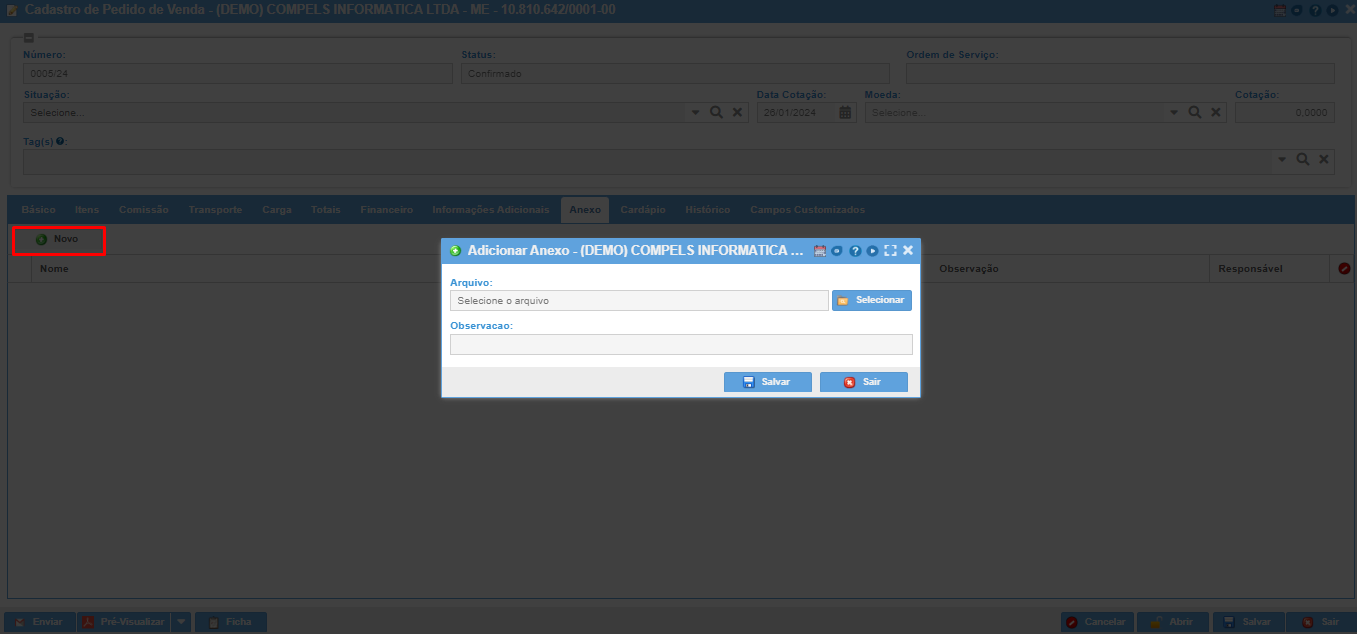Viewport: 1357px width, 634px height.
Task: Clear Moeda field with X icon
Action: pos(1216,113)
